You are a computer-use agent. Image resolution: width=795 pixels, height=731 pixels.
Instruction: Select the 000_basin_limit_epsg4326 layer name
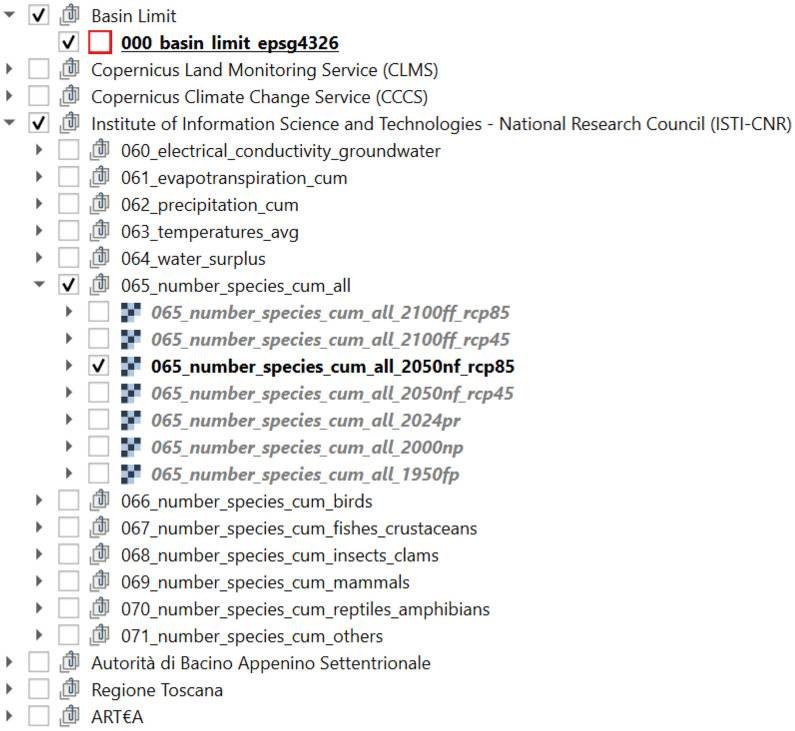coord(230,43)
